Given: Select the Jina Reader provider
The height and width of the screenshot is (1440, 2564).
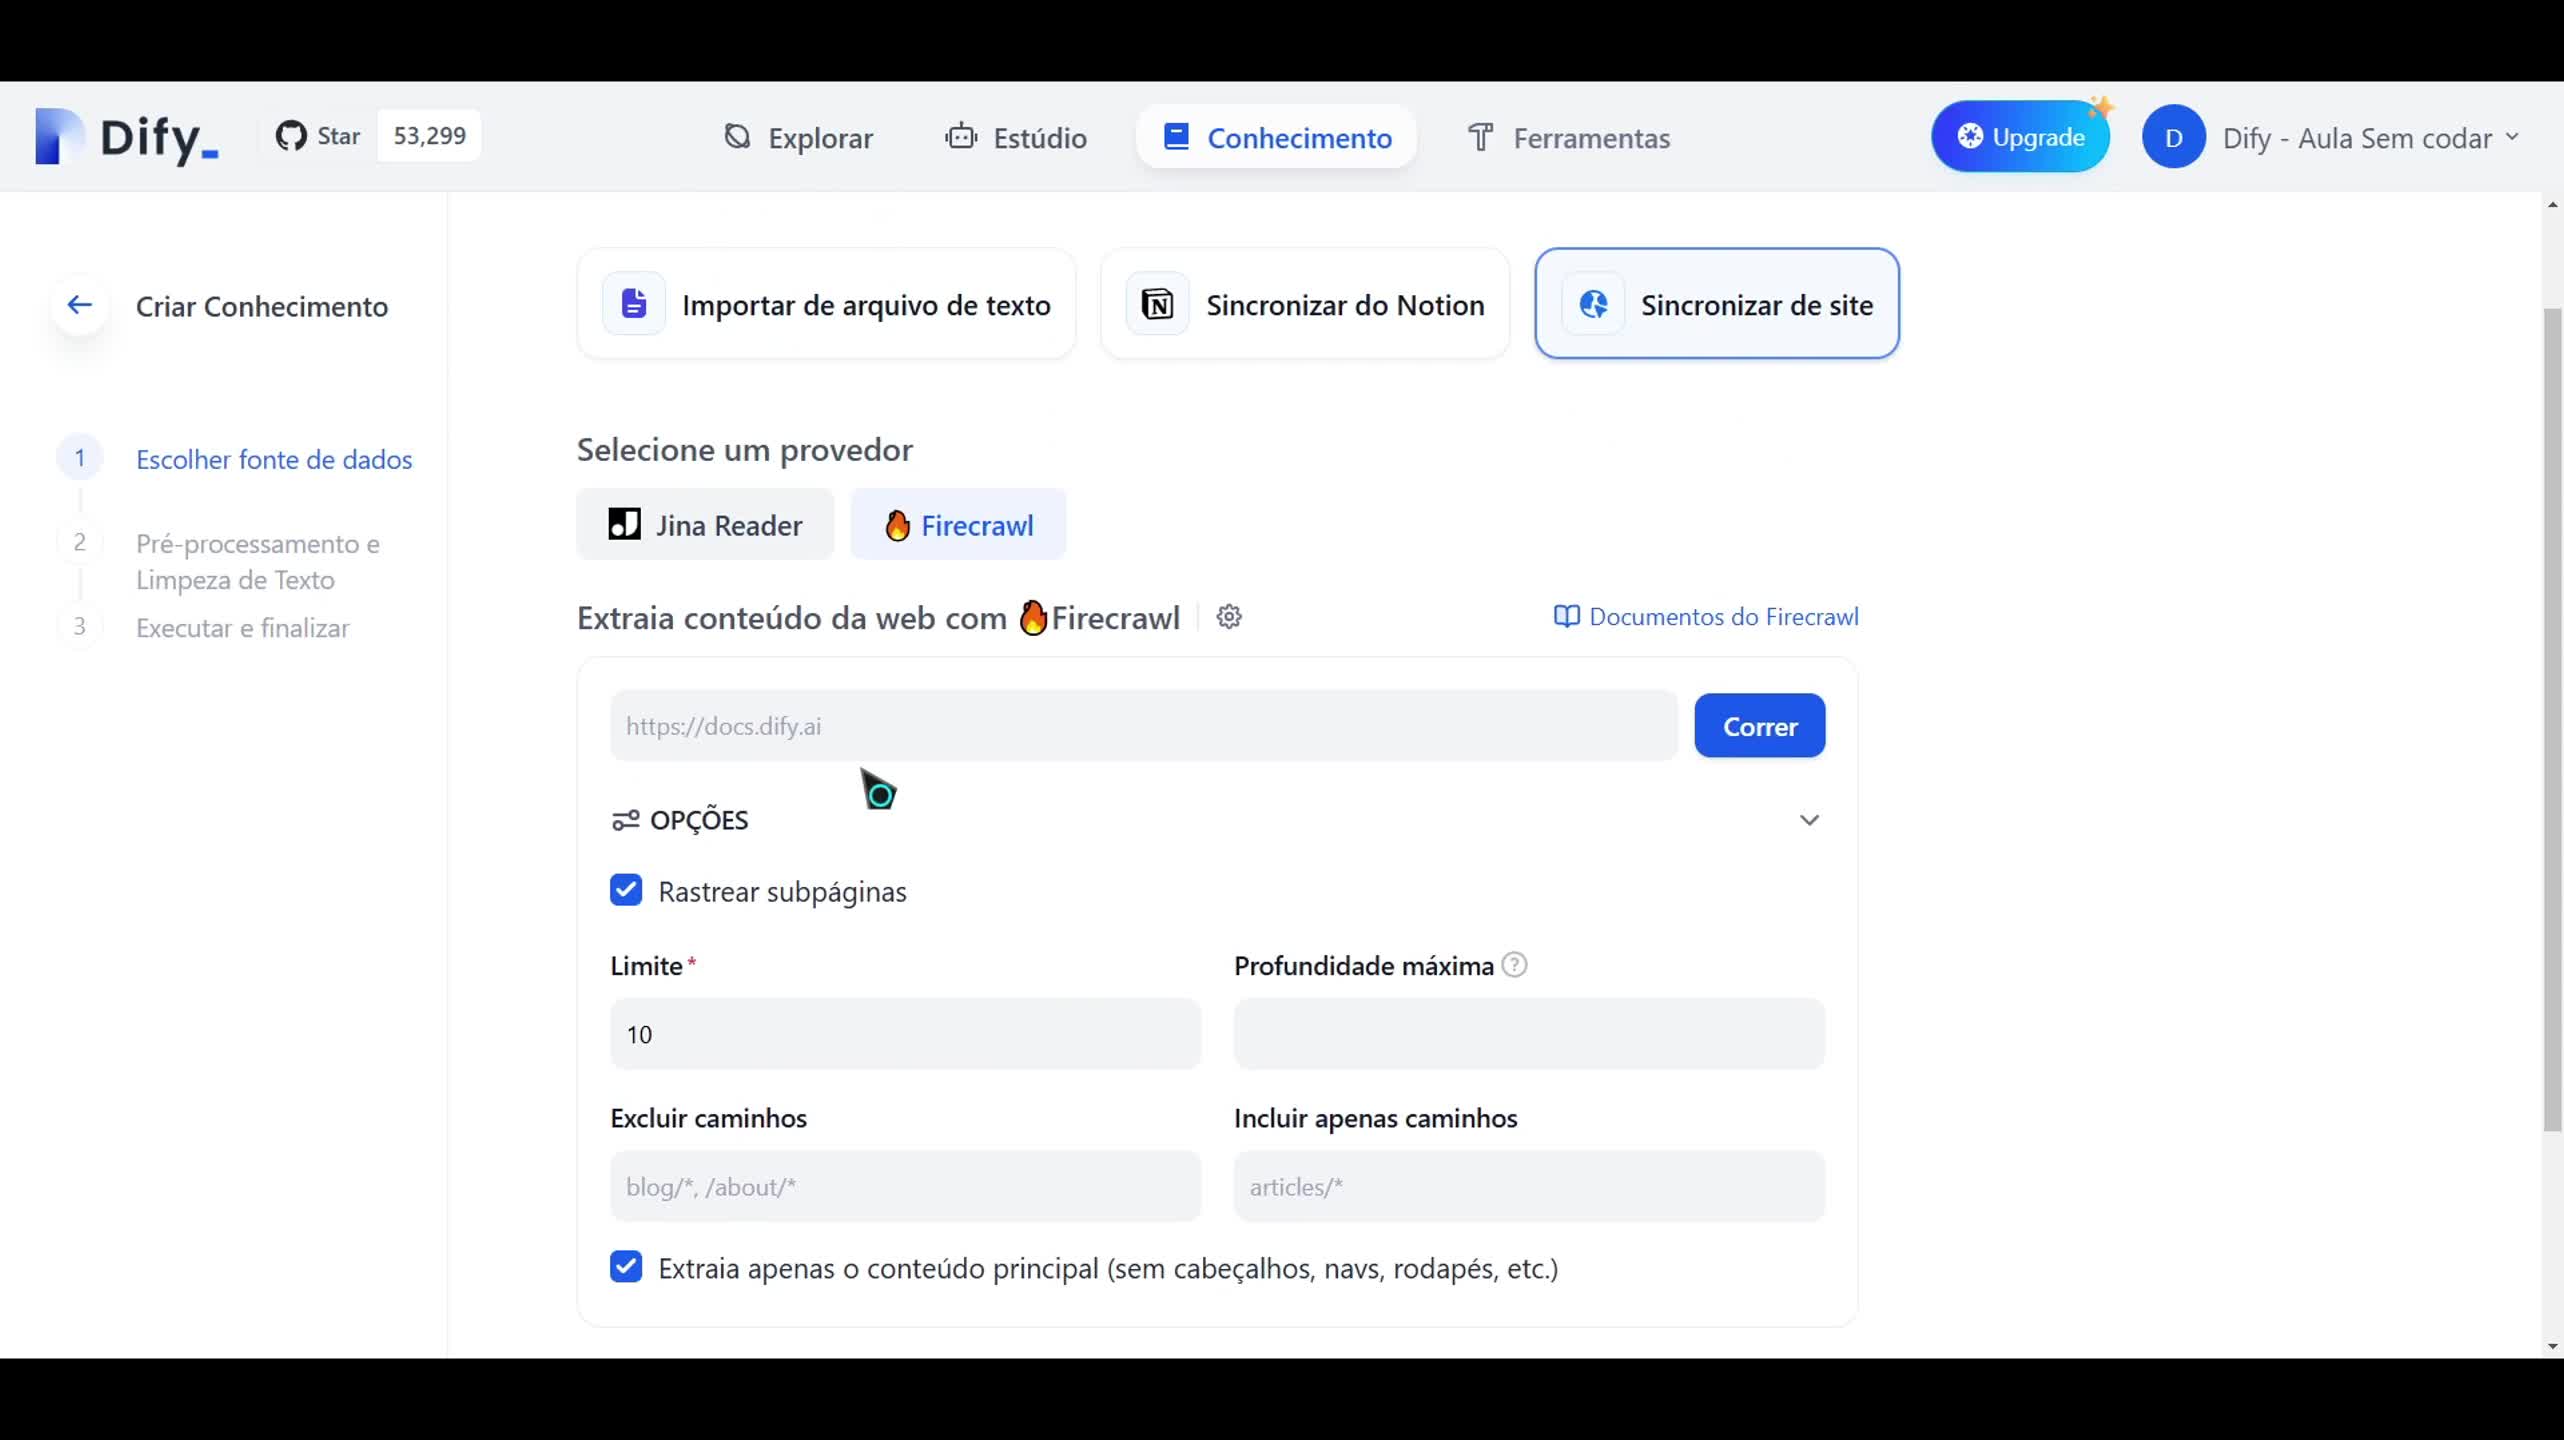Looking at the screenshot, I should [704, 524].
